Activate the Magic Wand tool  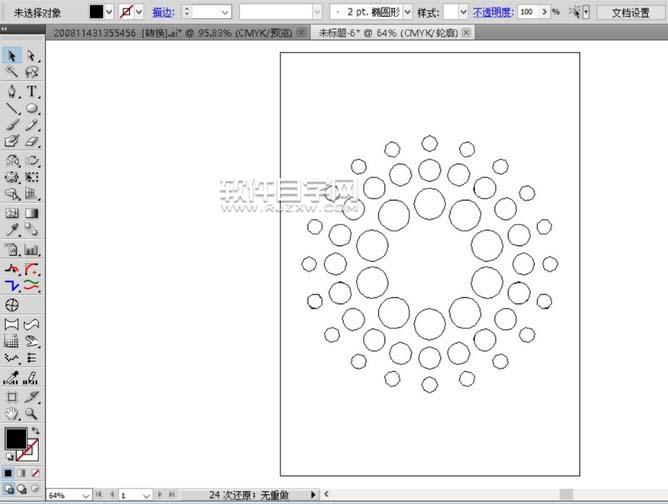[12, 73]
